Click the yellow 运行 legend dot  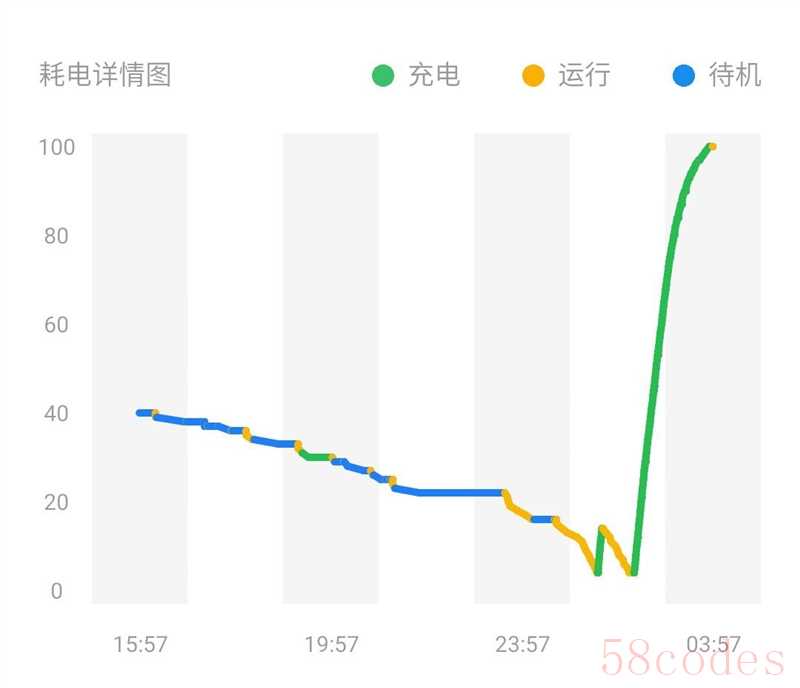[x=534, y=75]
